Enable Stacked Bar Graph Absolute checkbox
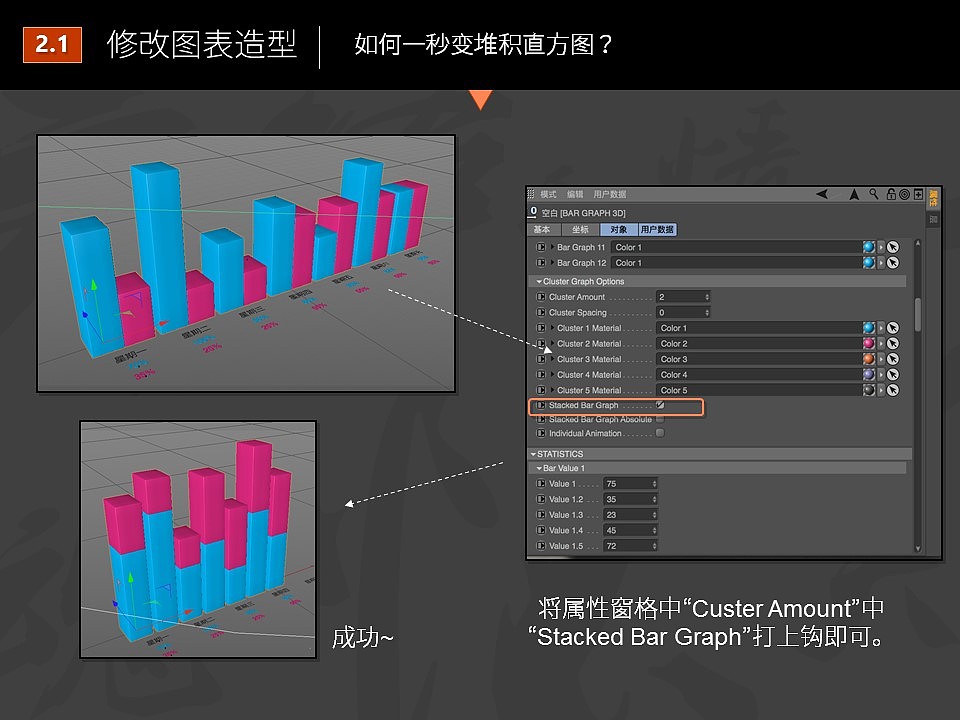The width and height of the screenshot is (960, 720). pos(660,419)
